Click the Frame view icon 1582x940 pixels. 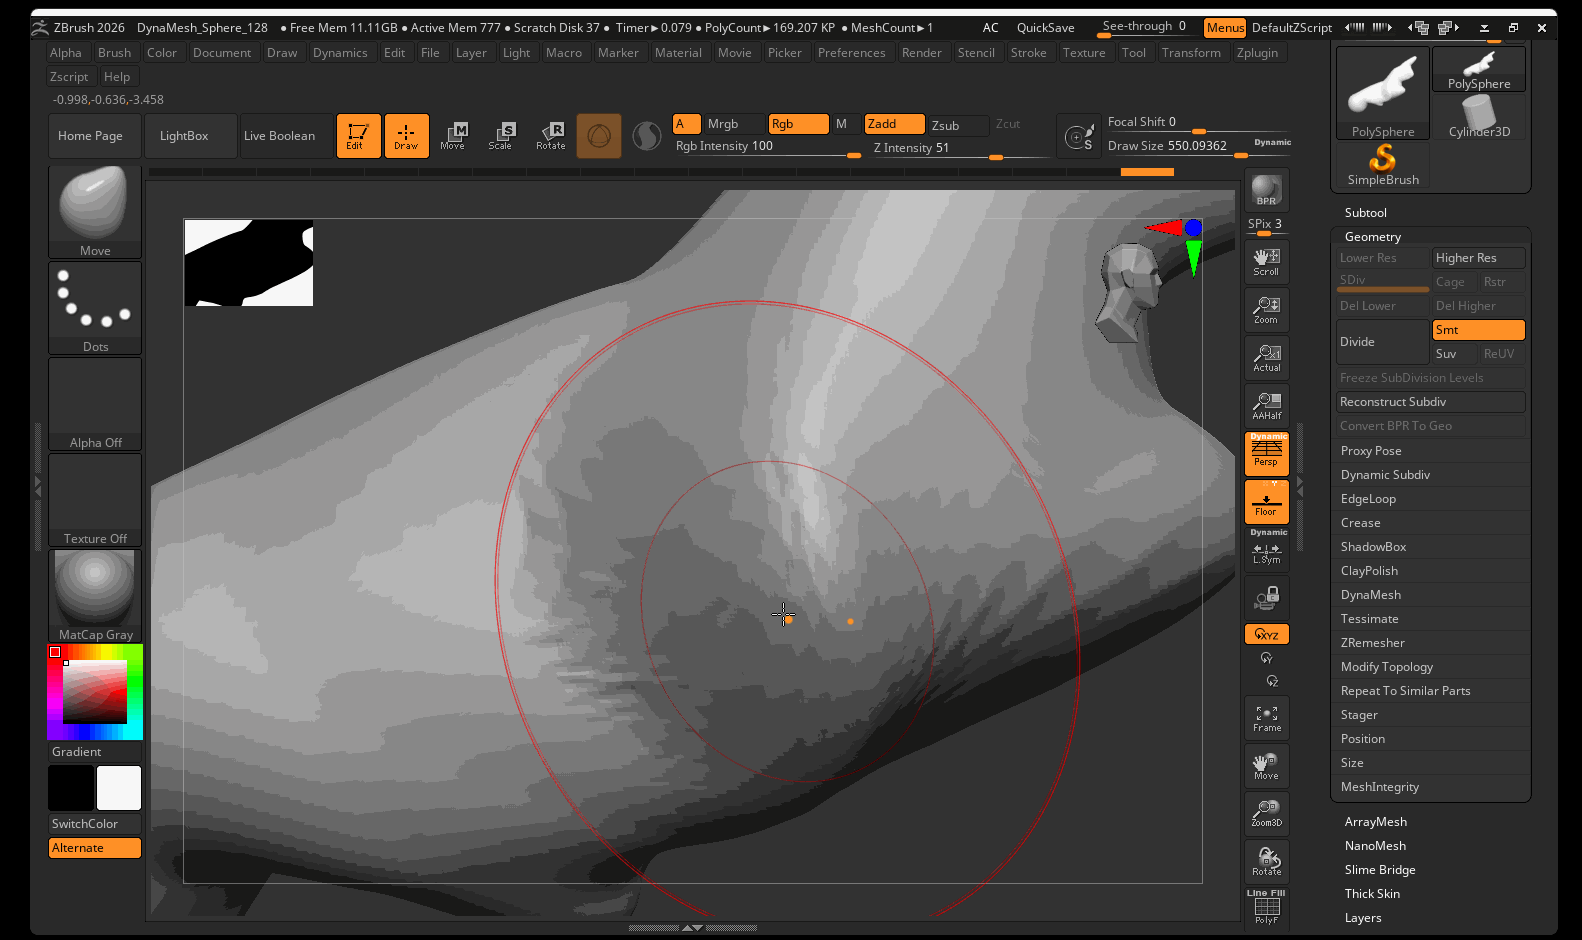click(1266, 718)
